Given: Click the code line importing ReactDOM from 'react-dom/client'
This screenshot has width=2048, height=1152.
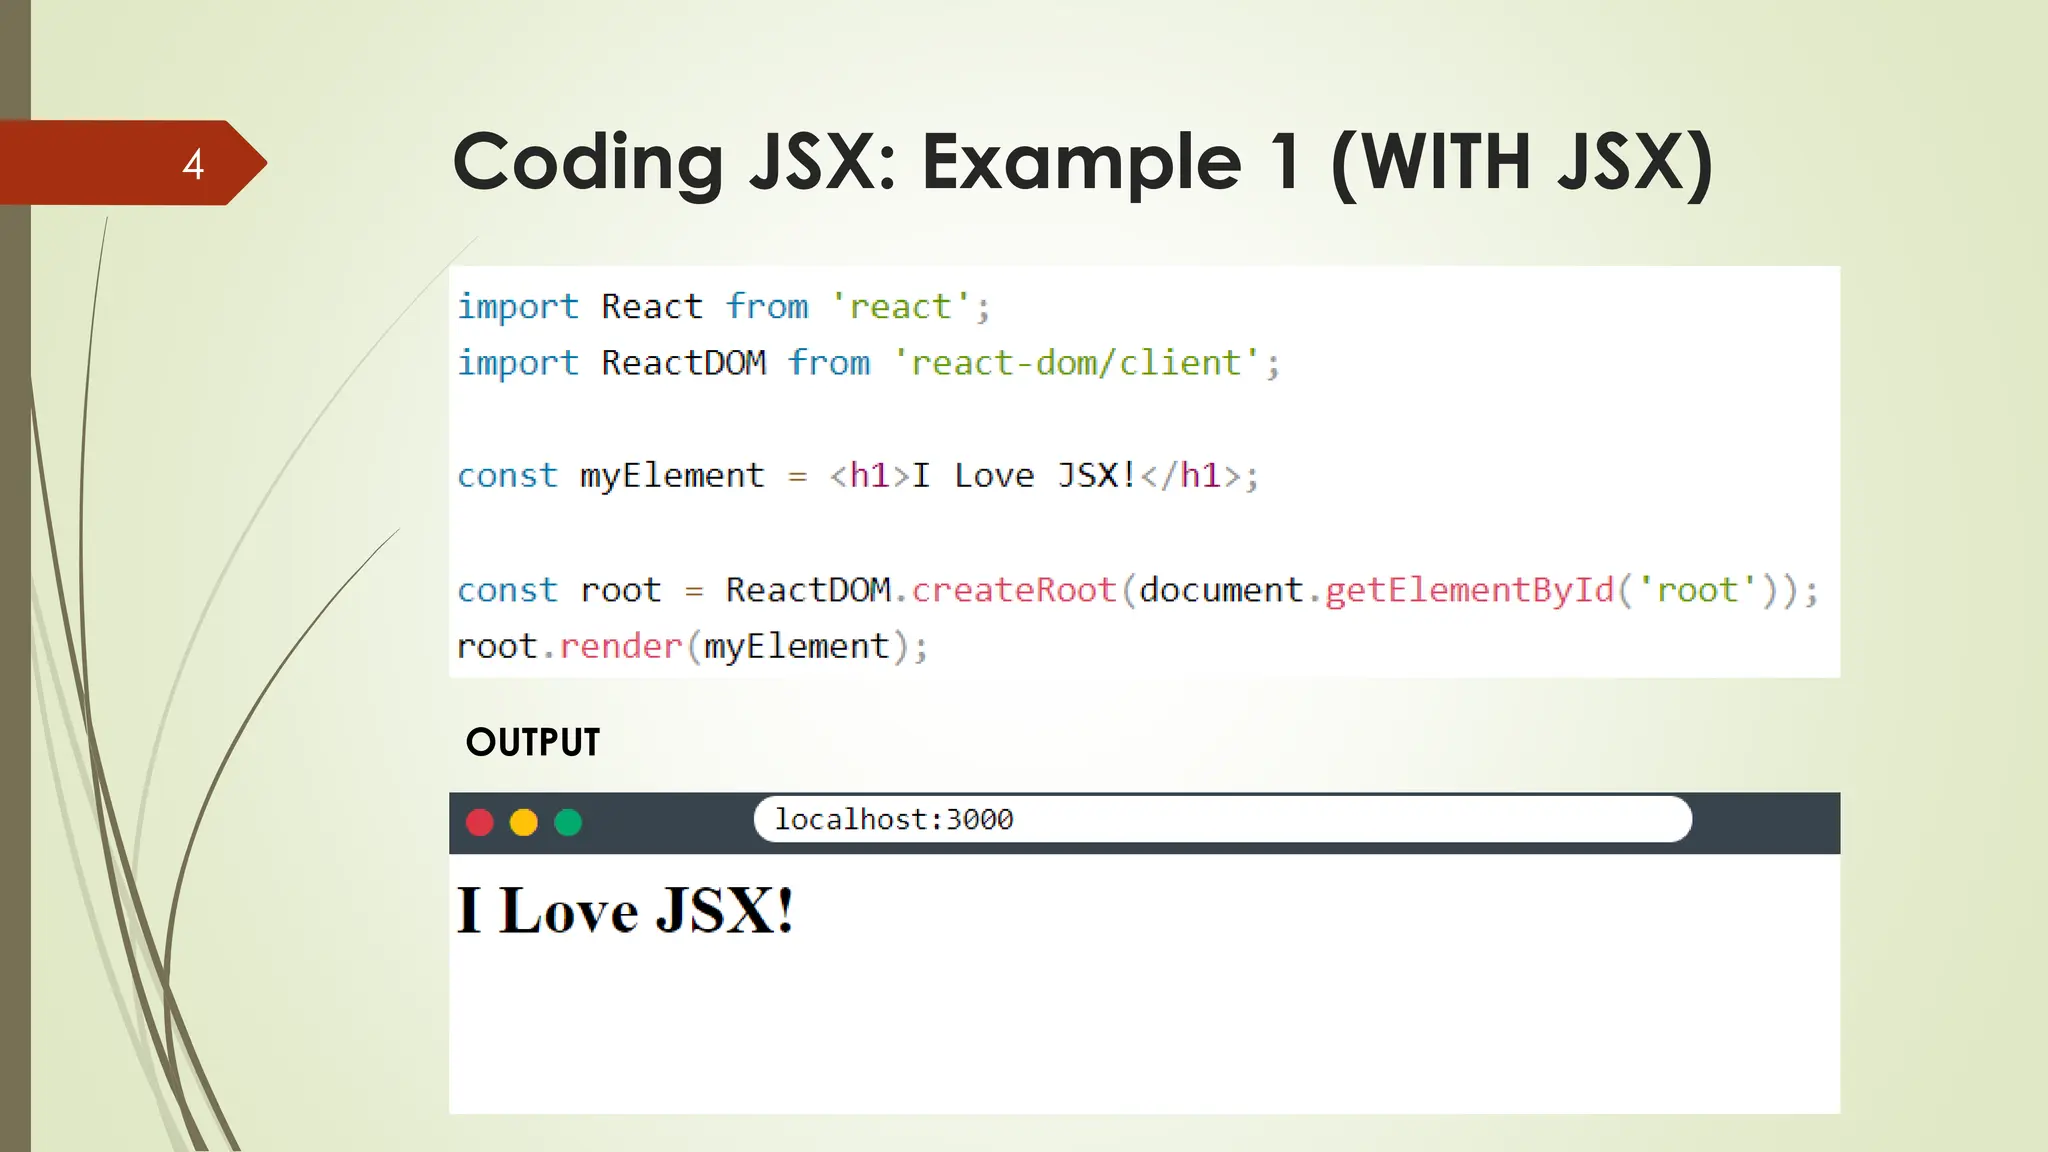Looking at the screenshot, I should pos(868,363).
